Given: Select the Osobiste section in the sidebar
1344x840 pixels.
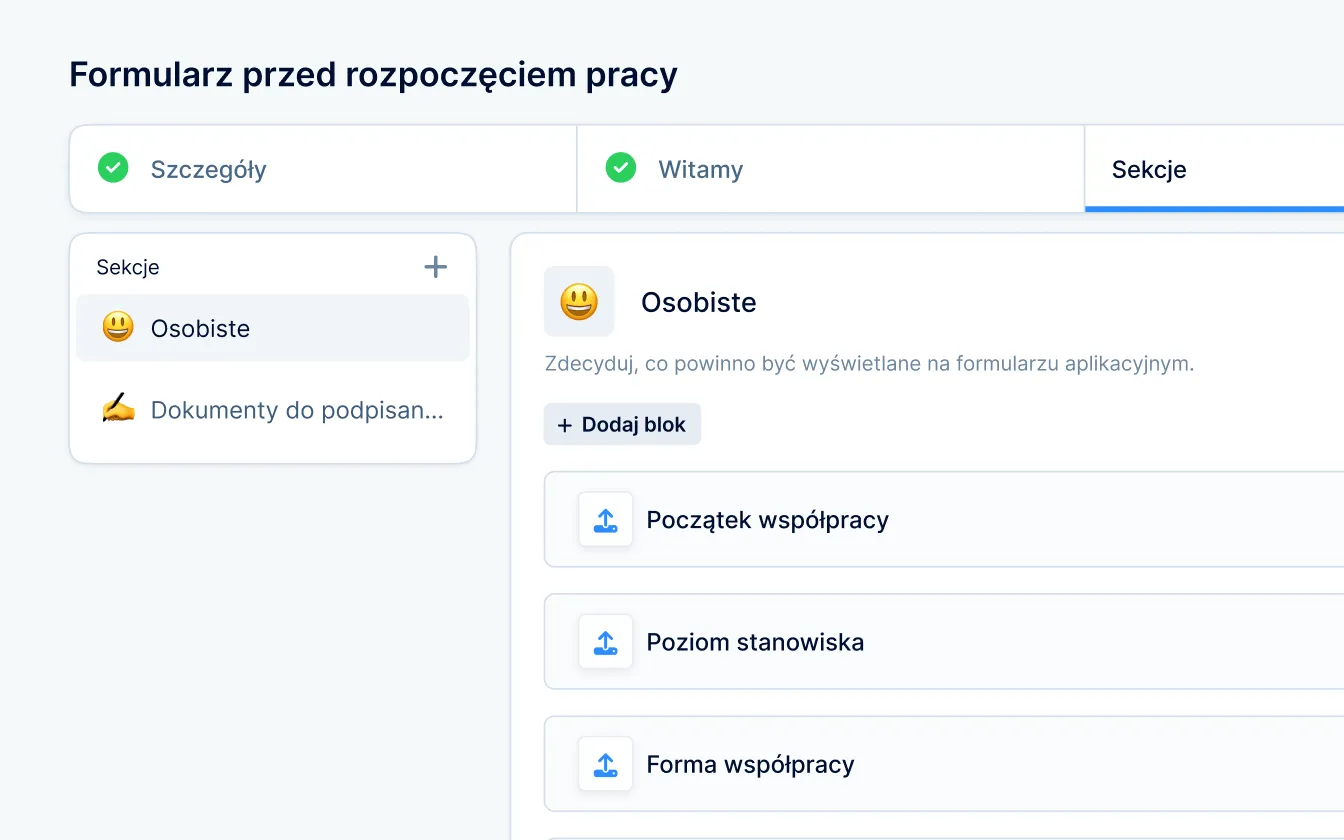Looking at the screenshot, I should pyautogui.click(x=200, y=328).
